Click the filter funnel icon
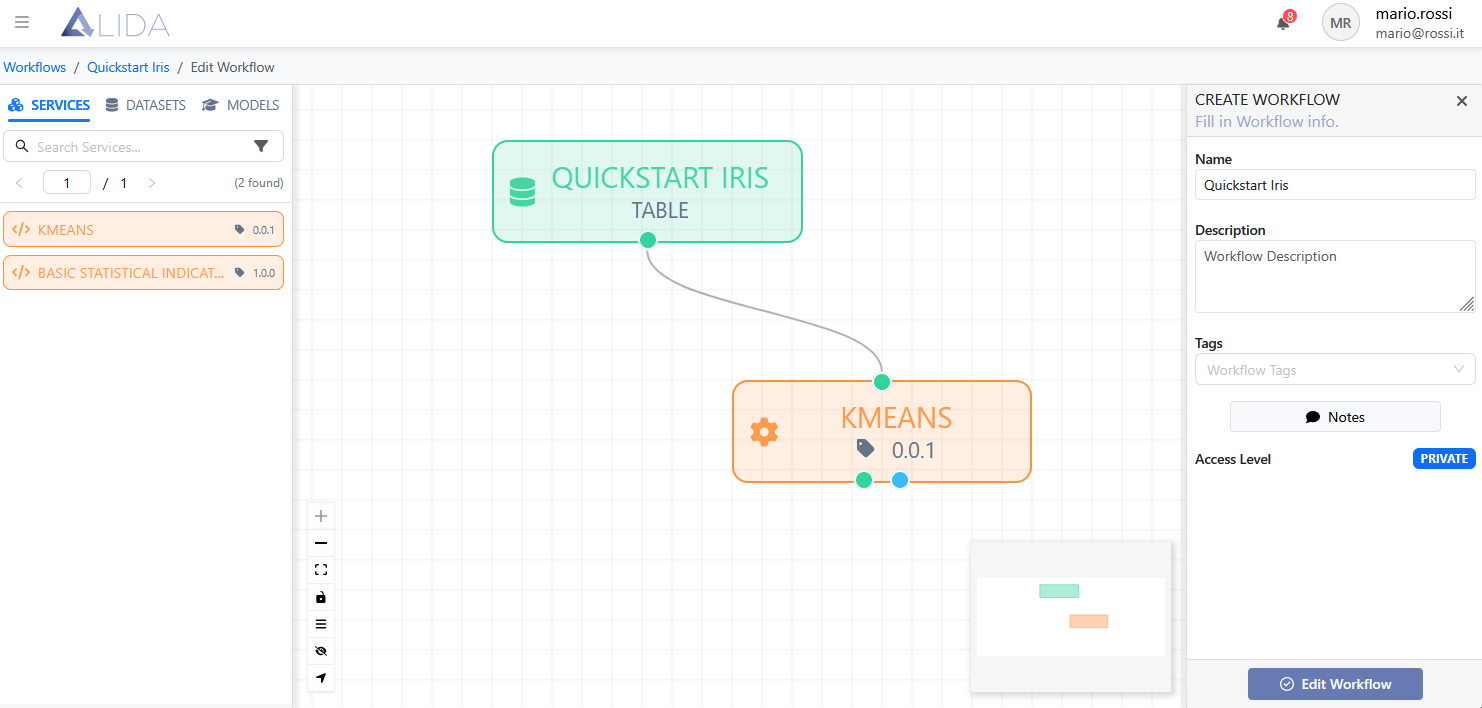Screen dimensions: 1482x708 261,147
